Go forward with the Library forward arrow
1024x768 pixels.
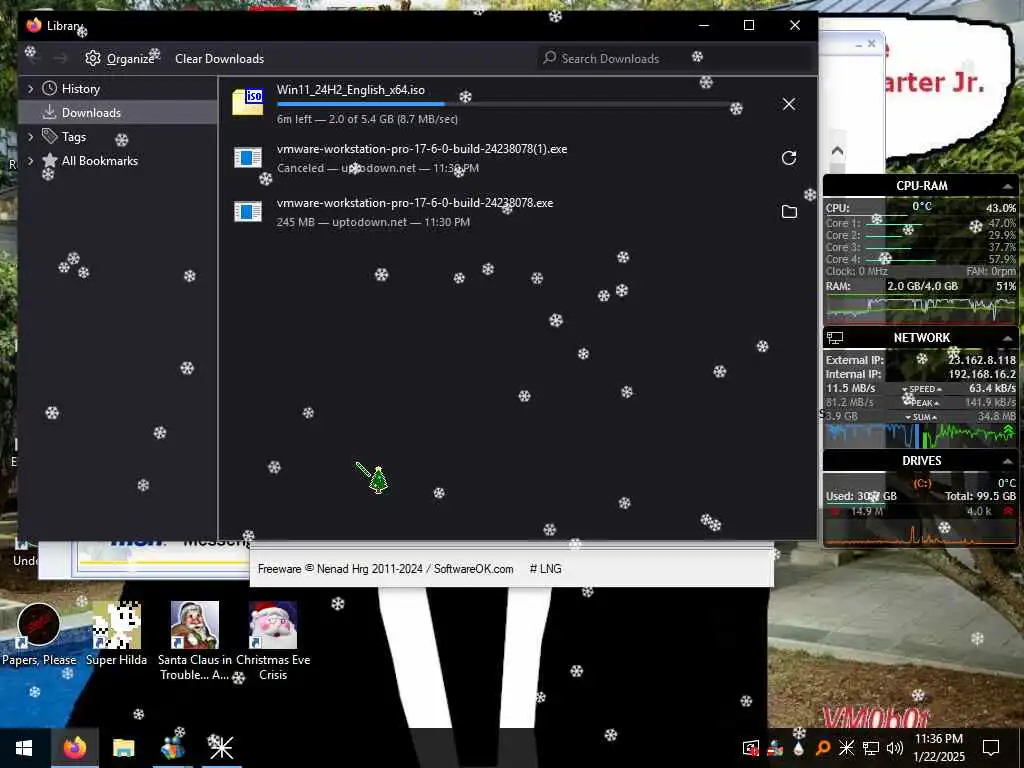point(61,59)
